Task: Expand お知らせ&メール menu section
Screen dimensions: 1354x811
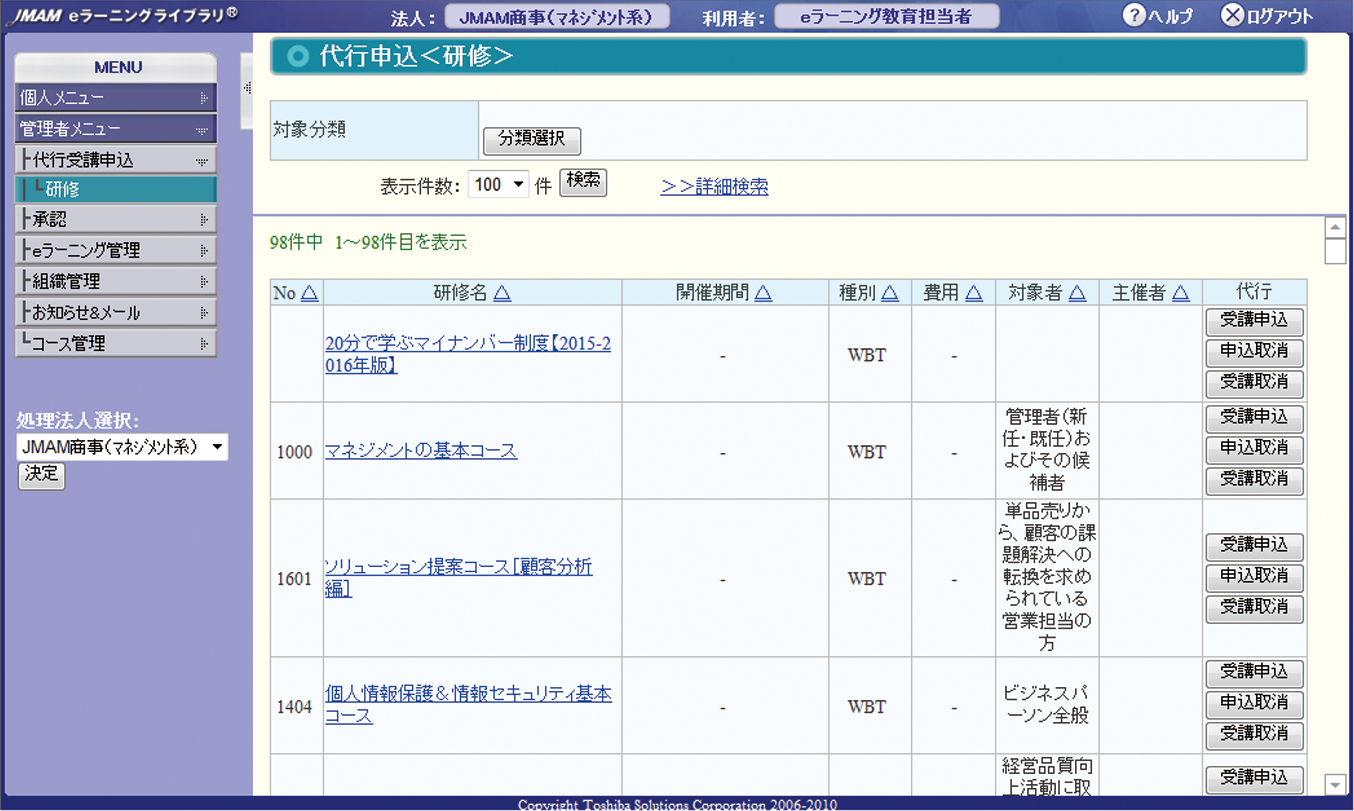Action: [x=116, y=312]
